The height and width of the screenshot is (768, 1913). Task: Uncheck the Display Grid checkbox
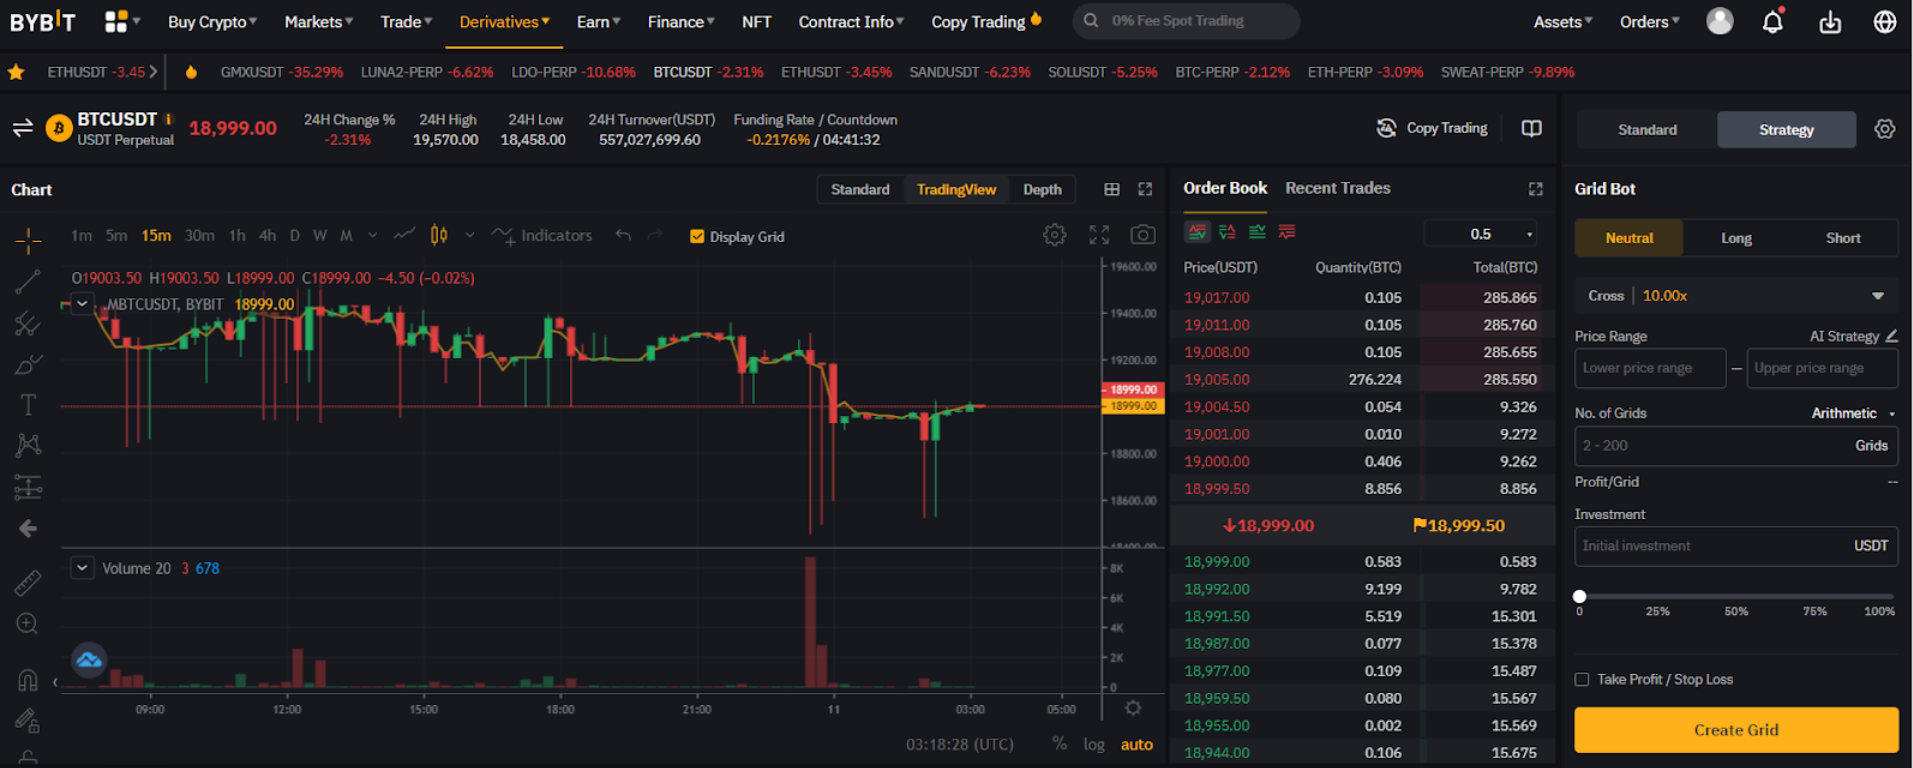tap(697, 237)
